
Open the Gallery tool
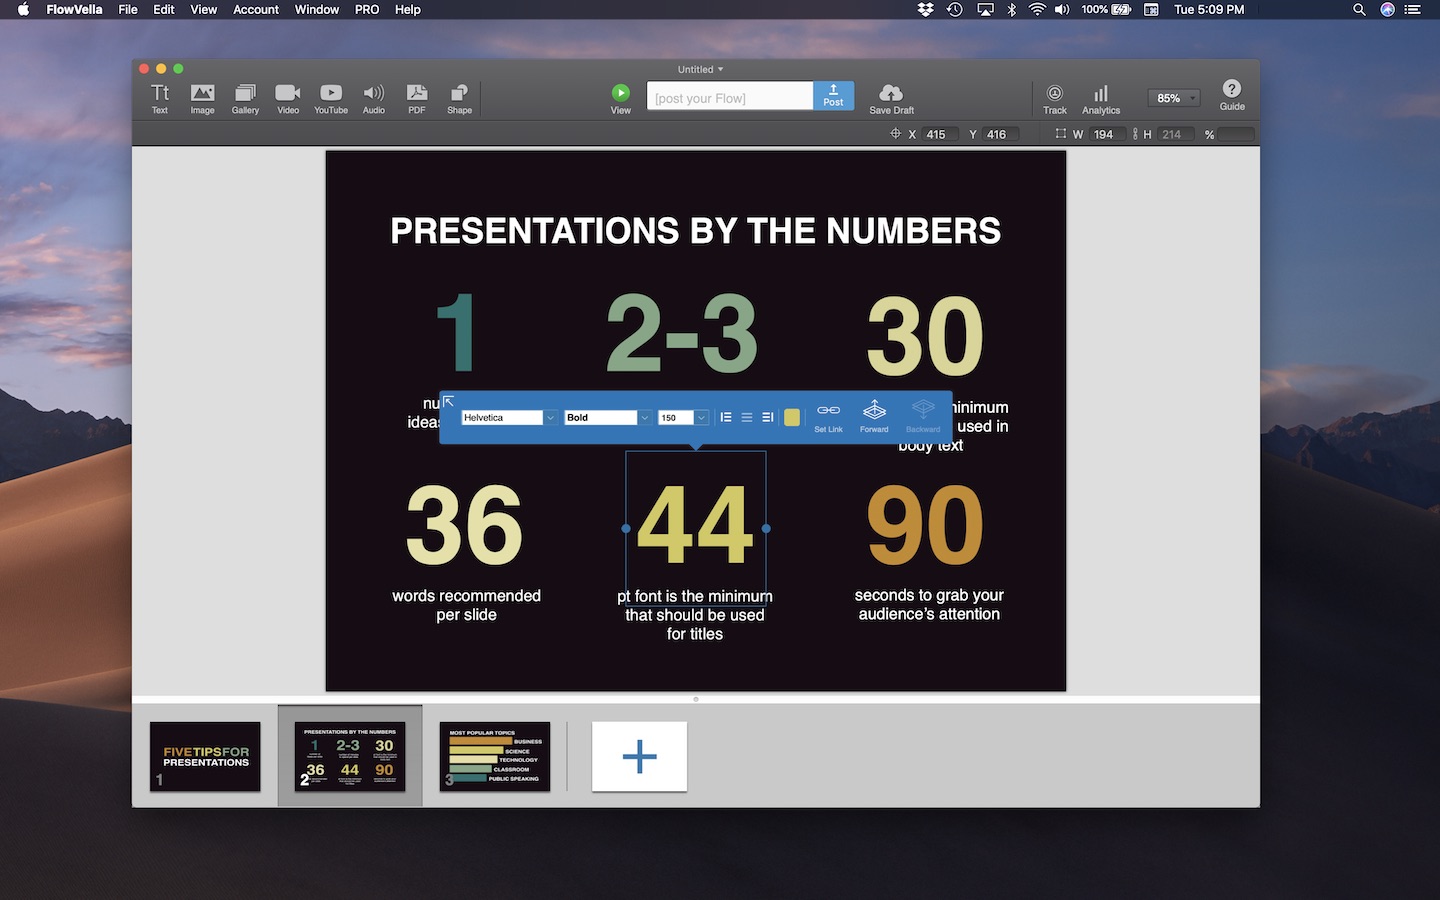(245, 98)
